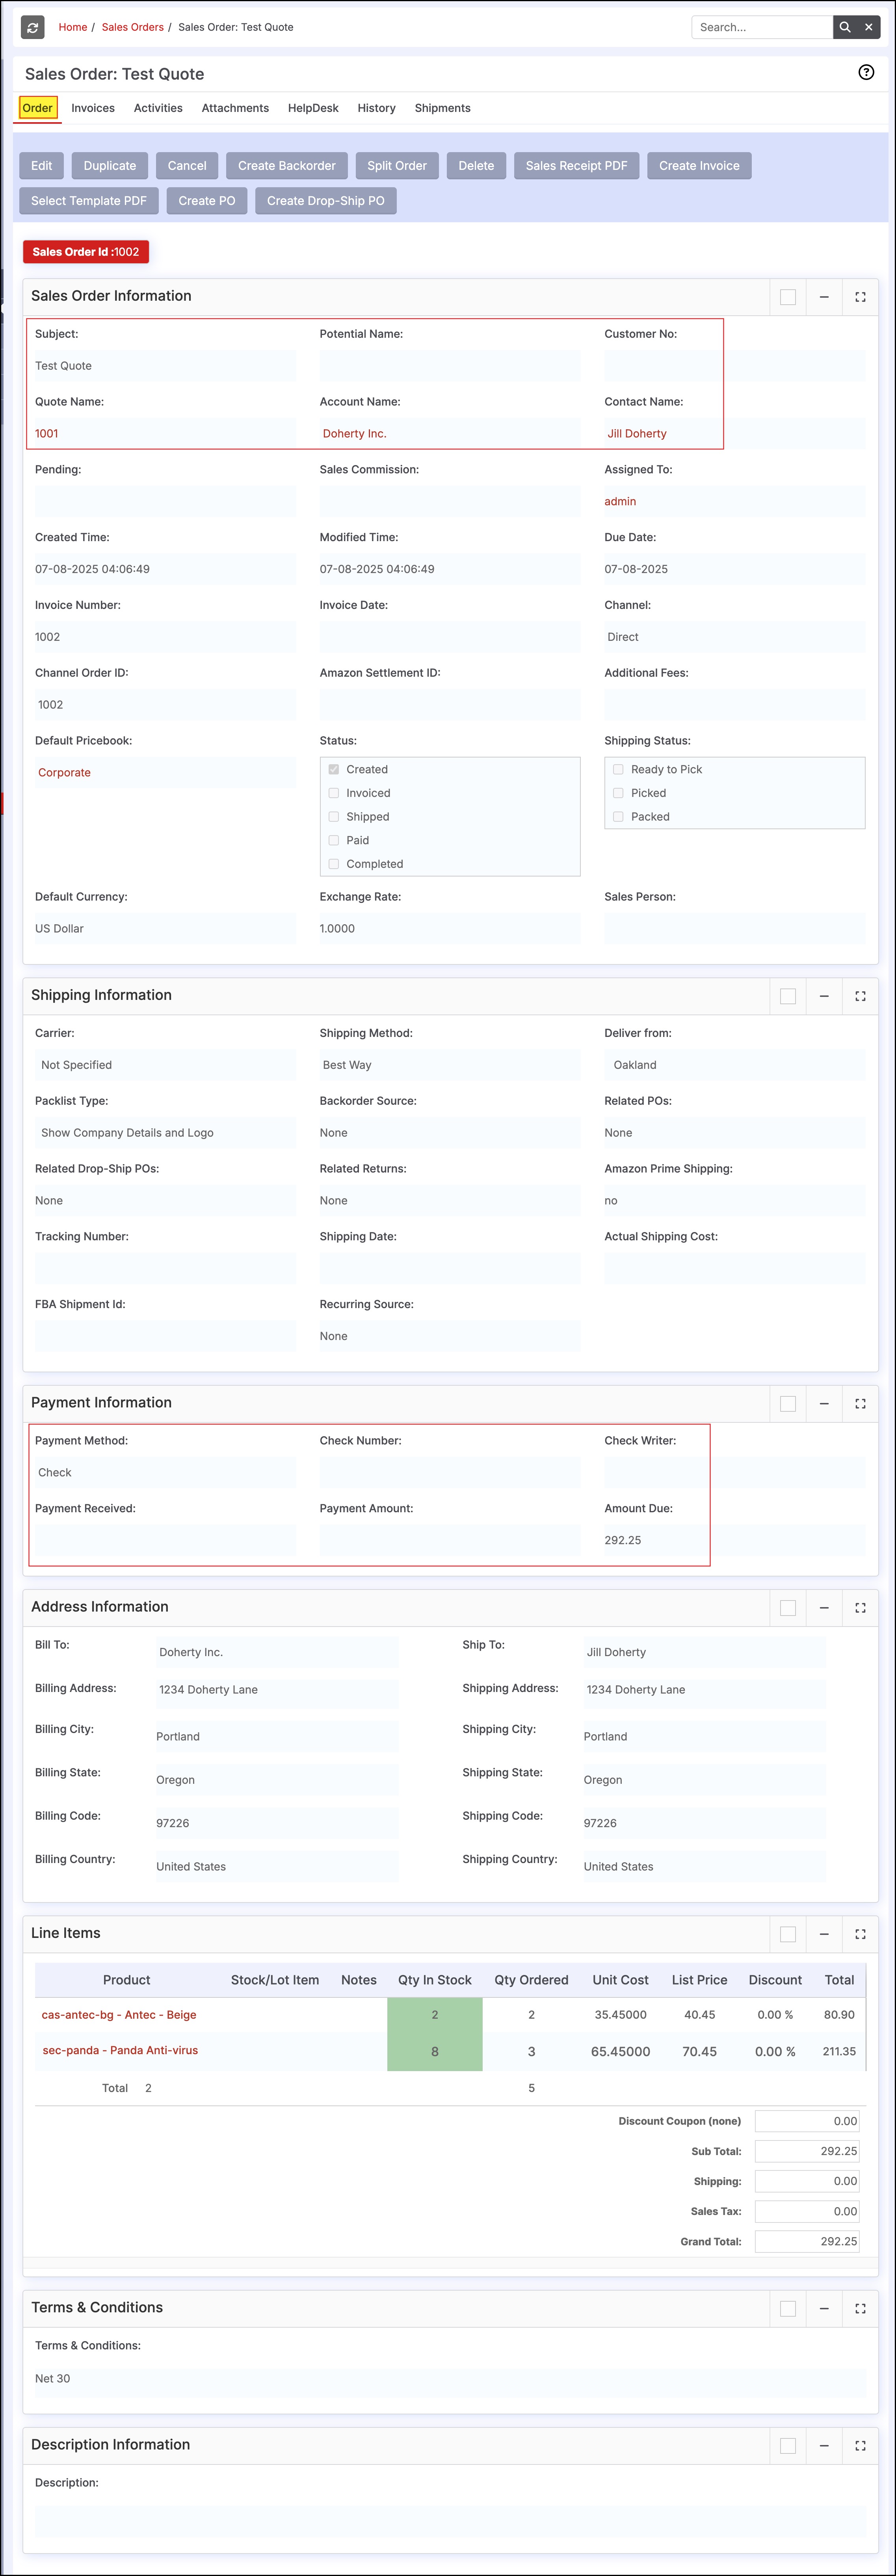Open sec-panda Panda Anti-virus product
Screen dimensions: 896x2576
coord(120,2050)
